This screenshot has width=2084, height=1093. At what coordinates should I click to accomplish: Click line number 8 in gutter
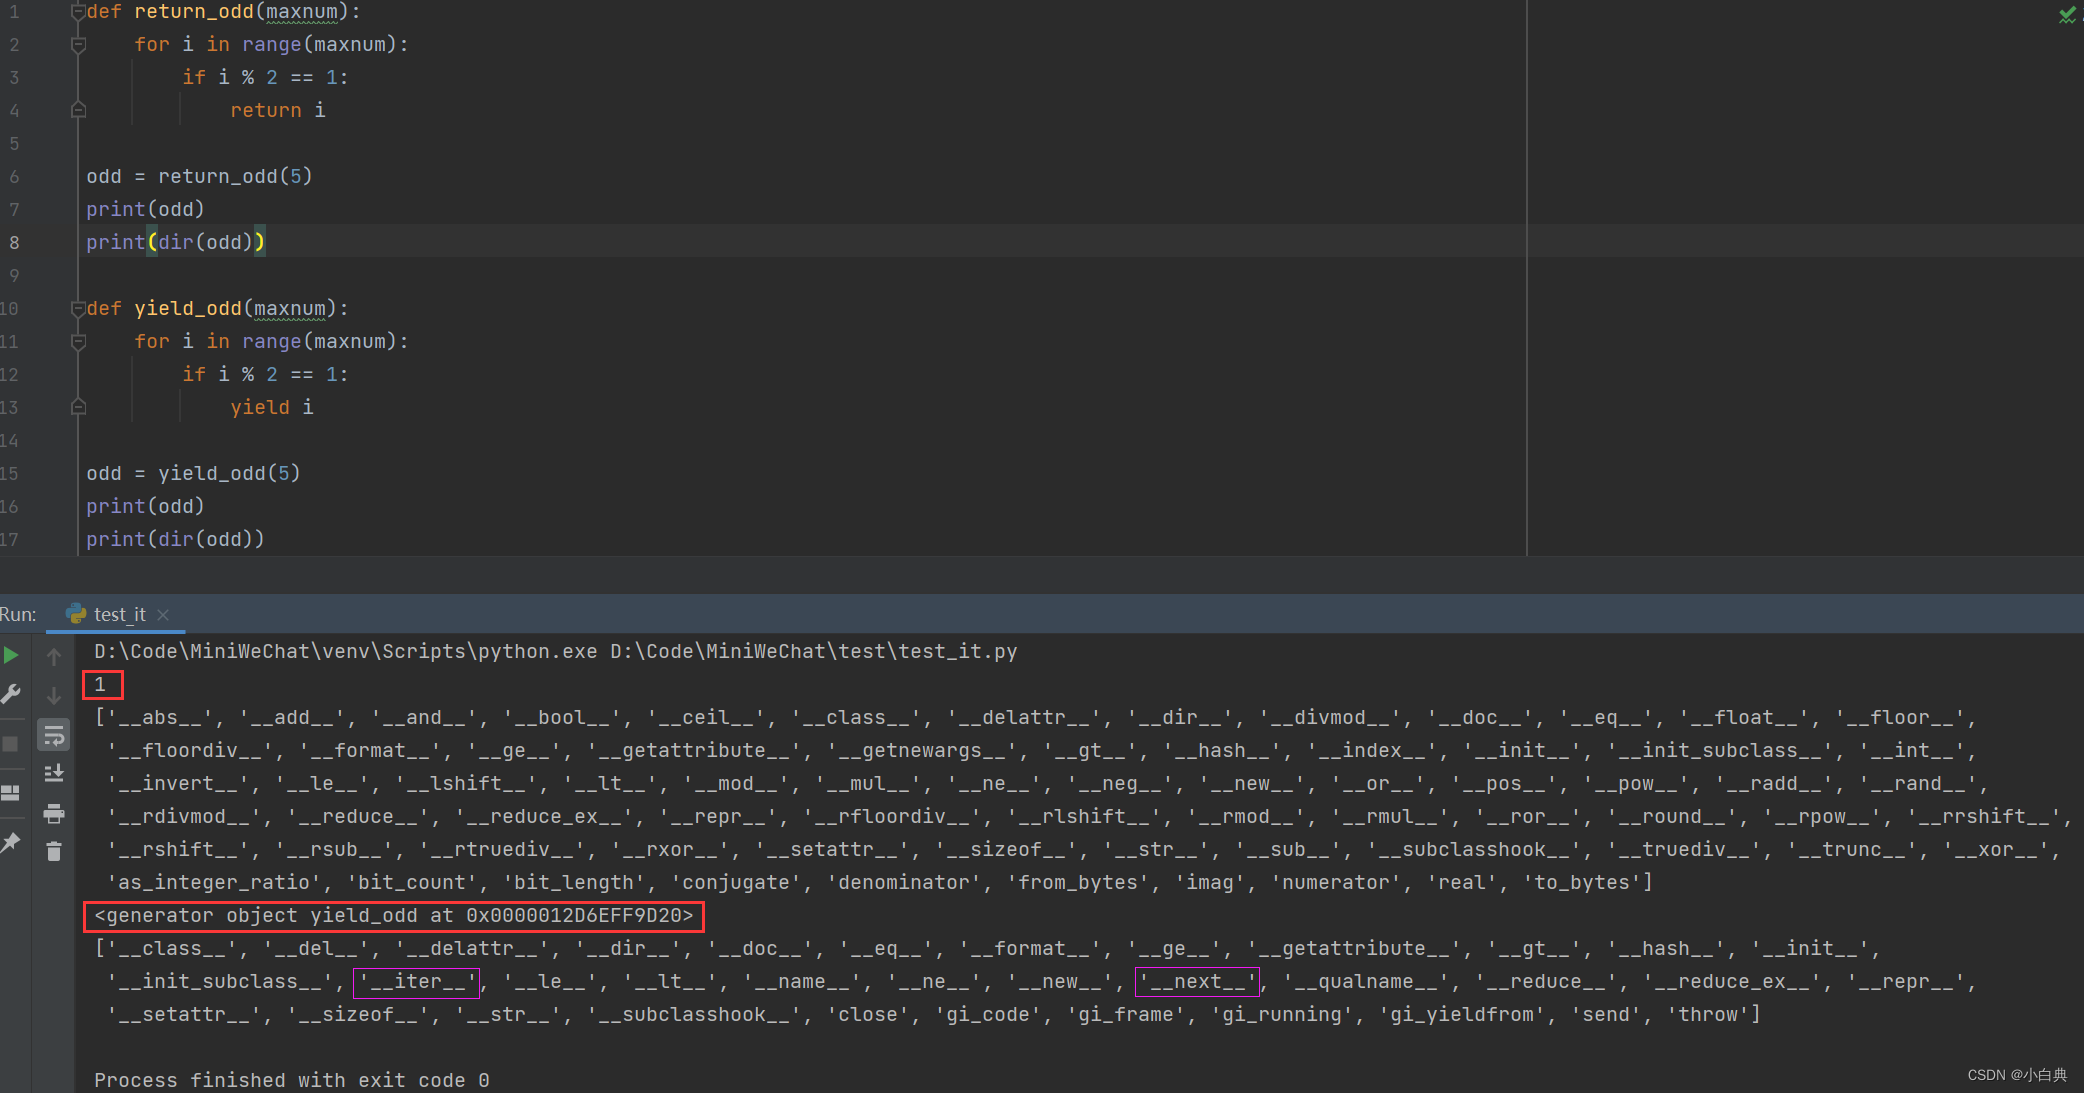(x=14, y=242)
